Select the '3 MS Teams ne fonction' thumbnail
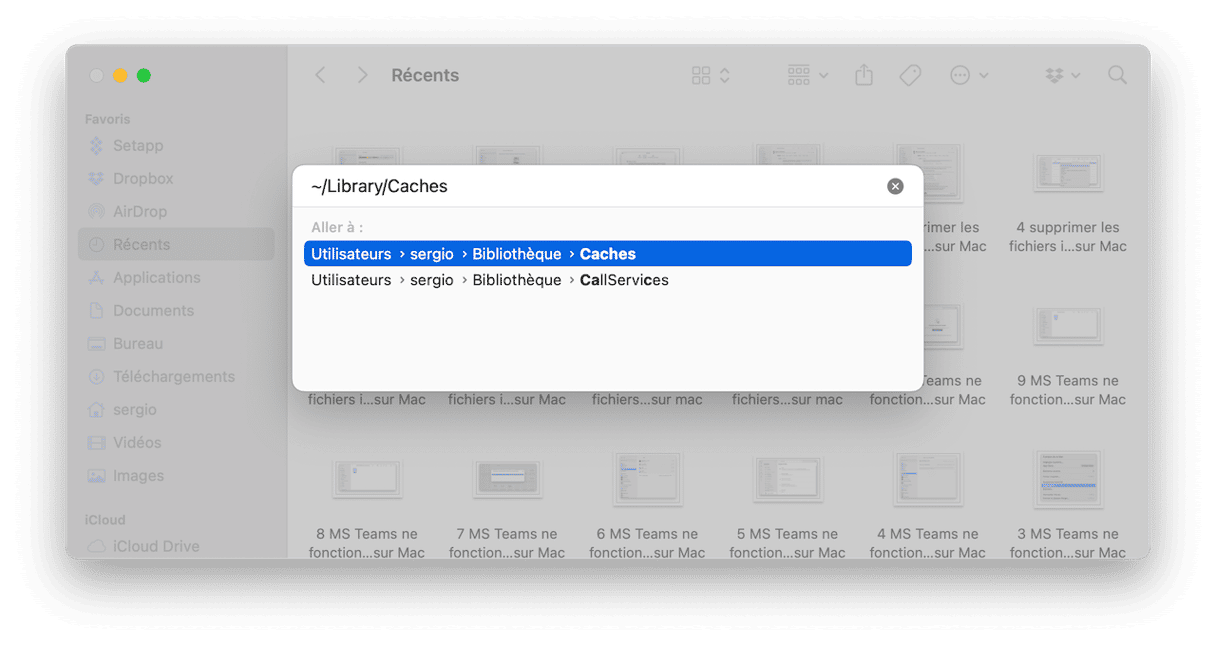 coord(1068,478)
